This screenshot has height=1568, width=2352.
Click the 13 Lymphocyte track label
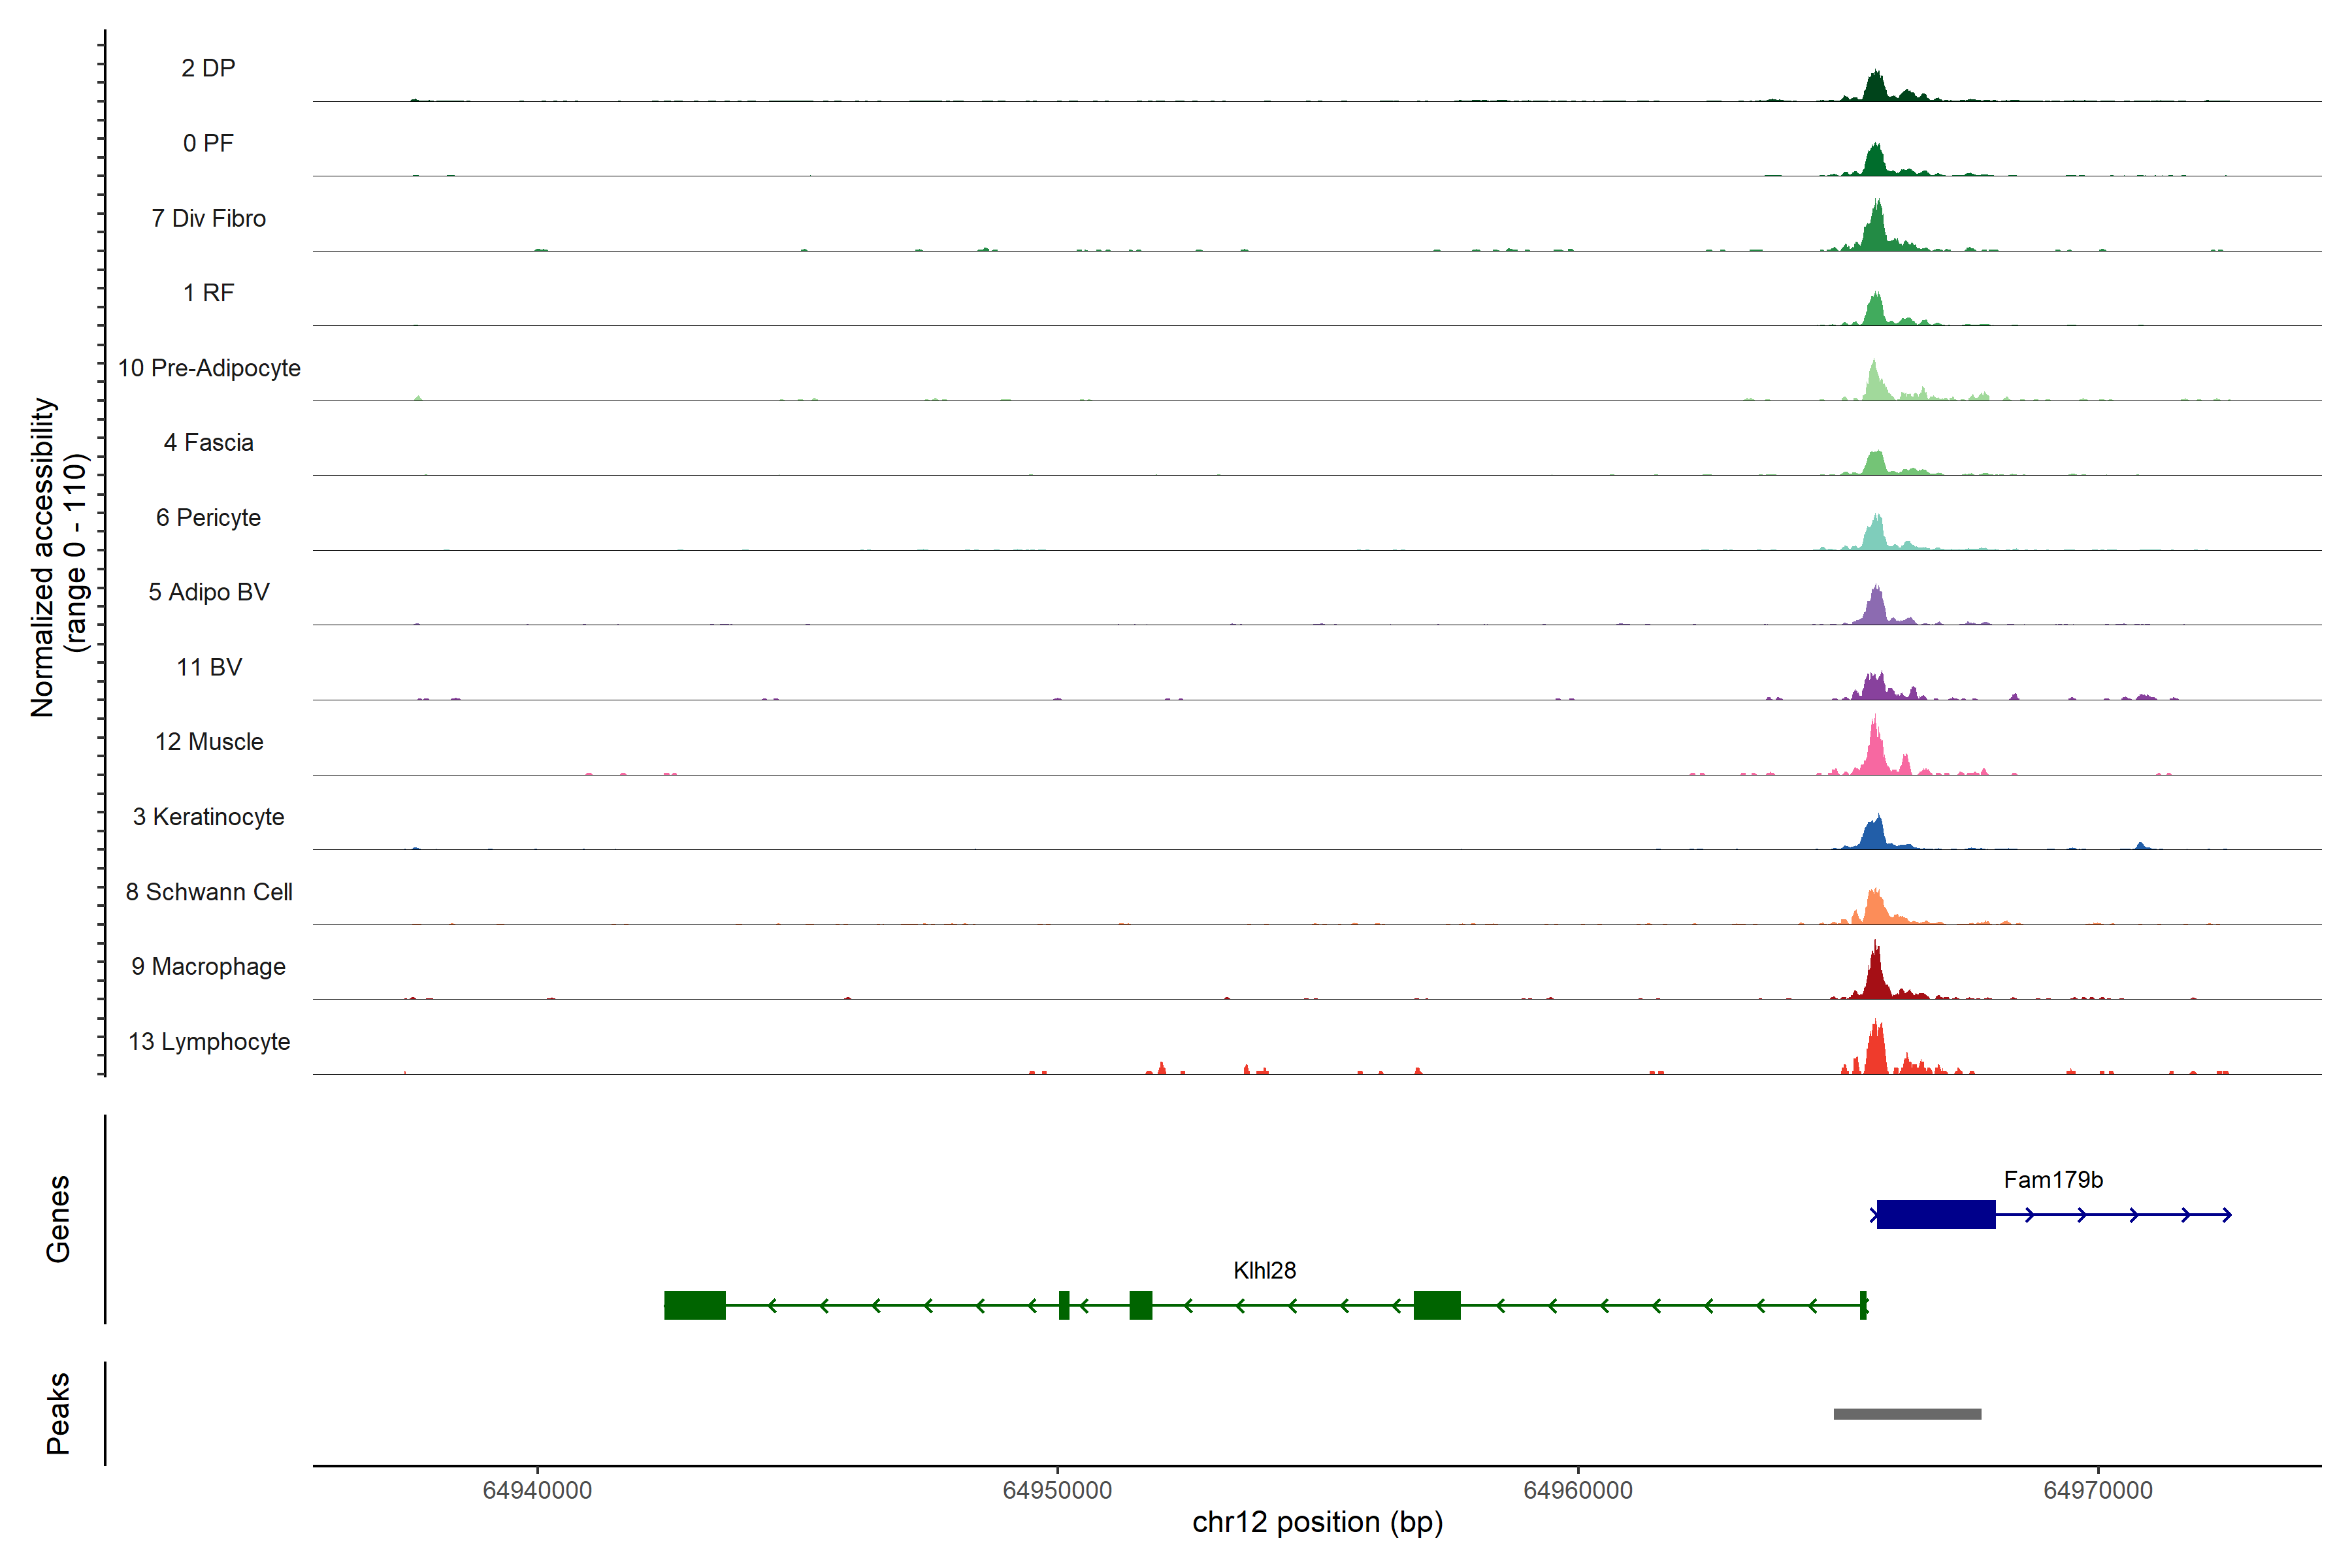click(x=208, y=1041)
